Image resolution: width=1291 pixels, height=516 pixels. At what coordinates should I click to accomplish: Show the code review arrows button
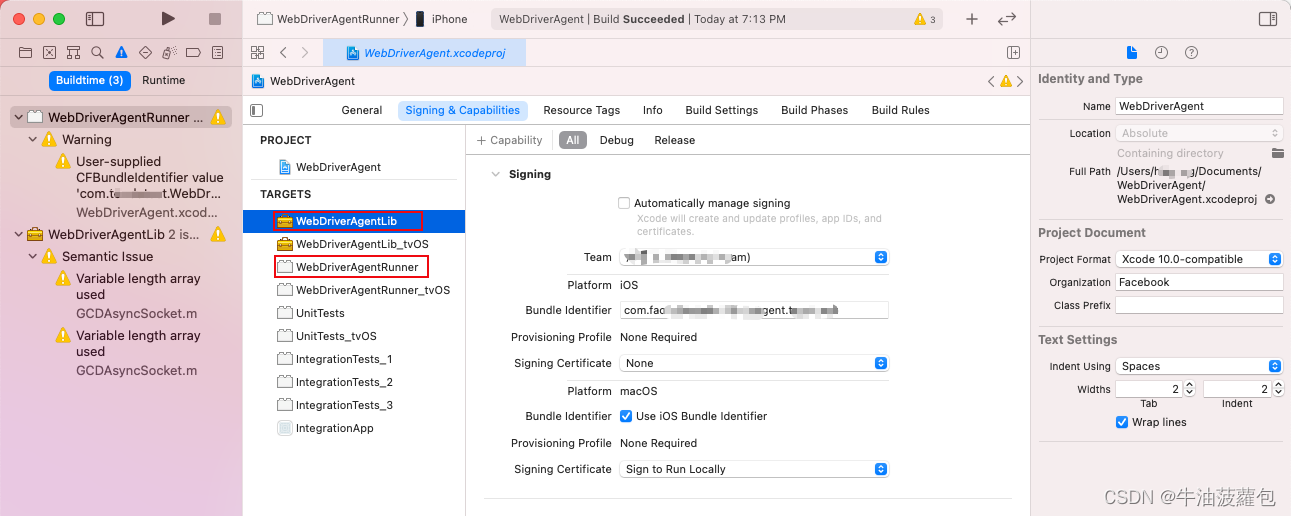pos(1007,19)
